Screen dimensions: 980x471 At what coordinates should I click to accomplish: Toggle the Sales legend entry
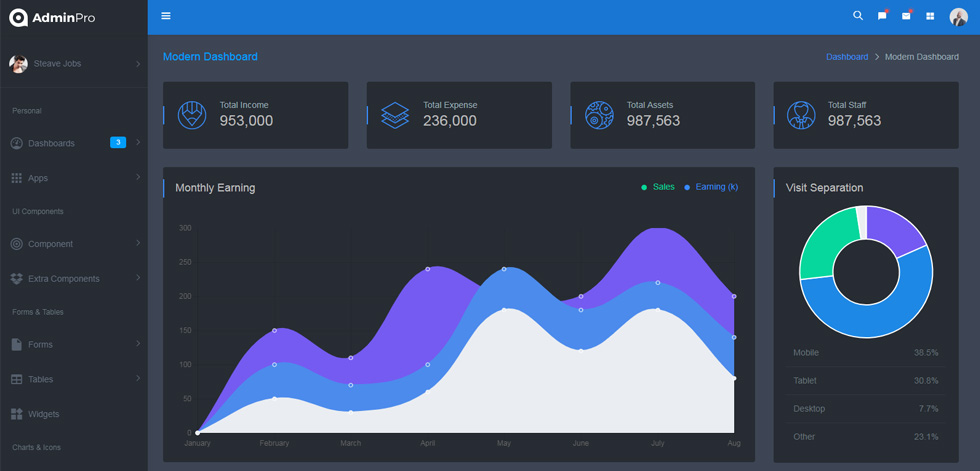tap(658, 187)
